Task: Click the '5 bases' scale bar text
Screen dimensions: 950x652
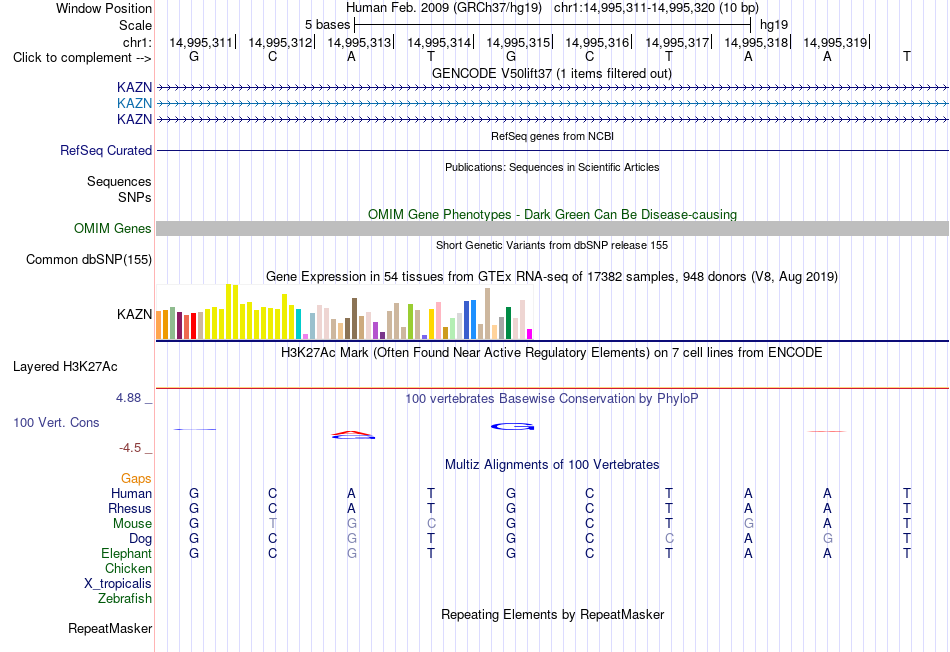Action: [327, 25]
